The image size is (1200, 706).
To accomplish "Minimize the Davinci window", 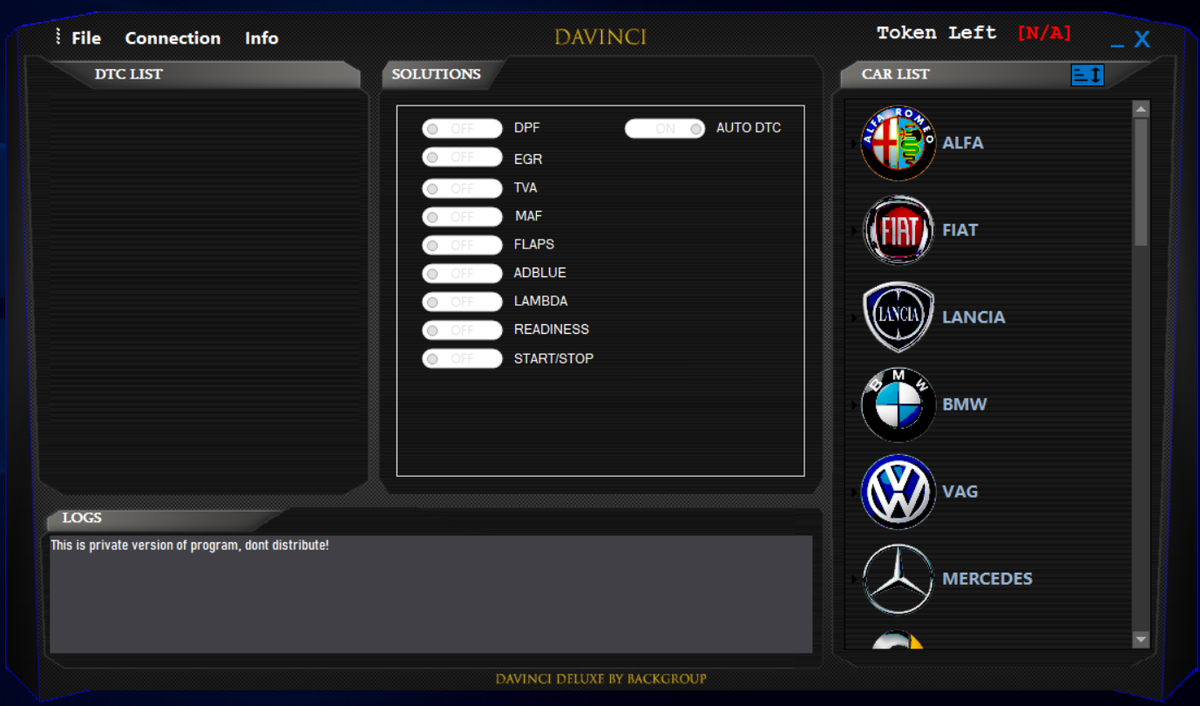I will tap(1117, 46).
